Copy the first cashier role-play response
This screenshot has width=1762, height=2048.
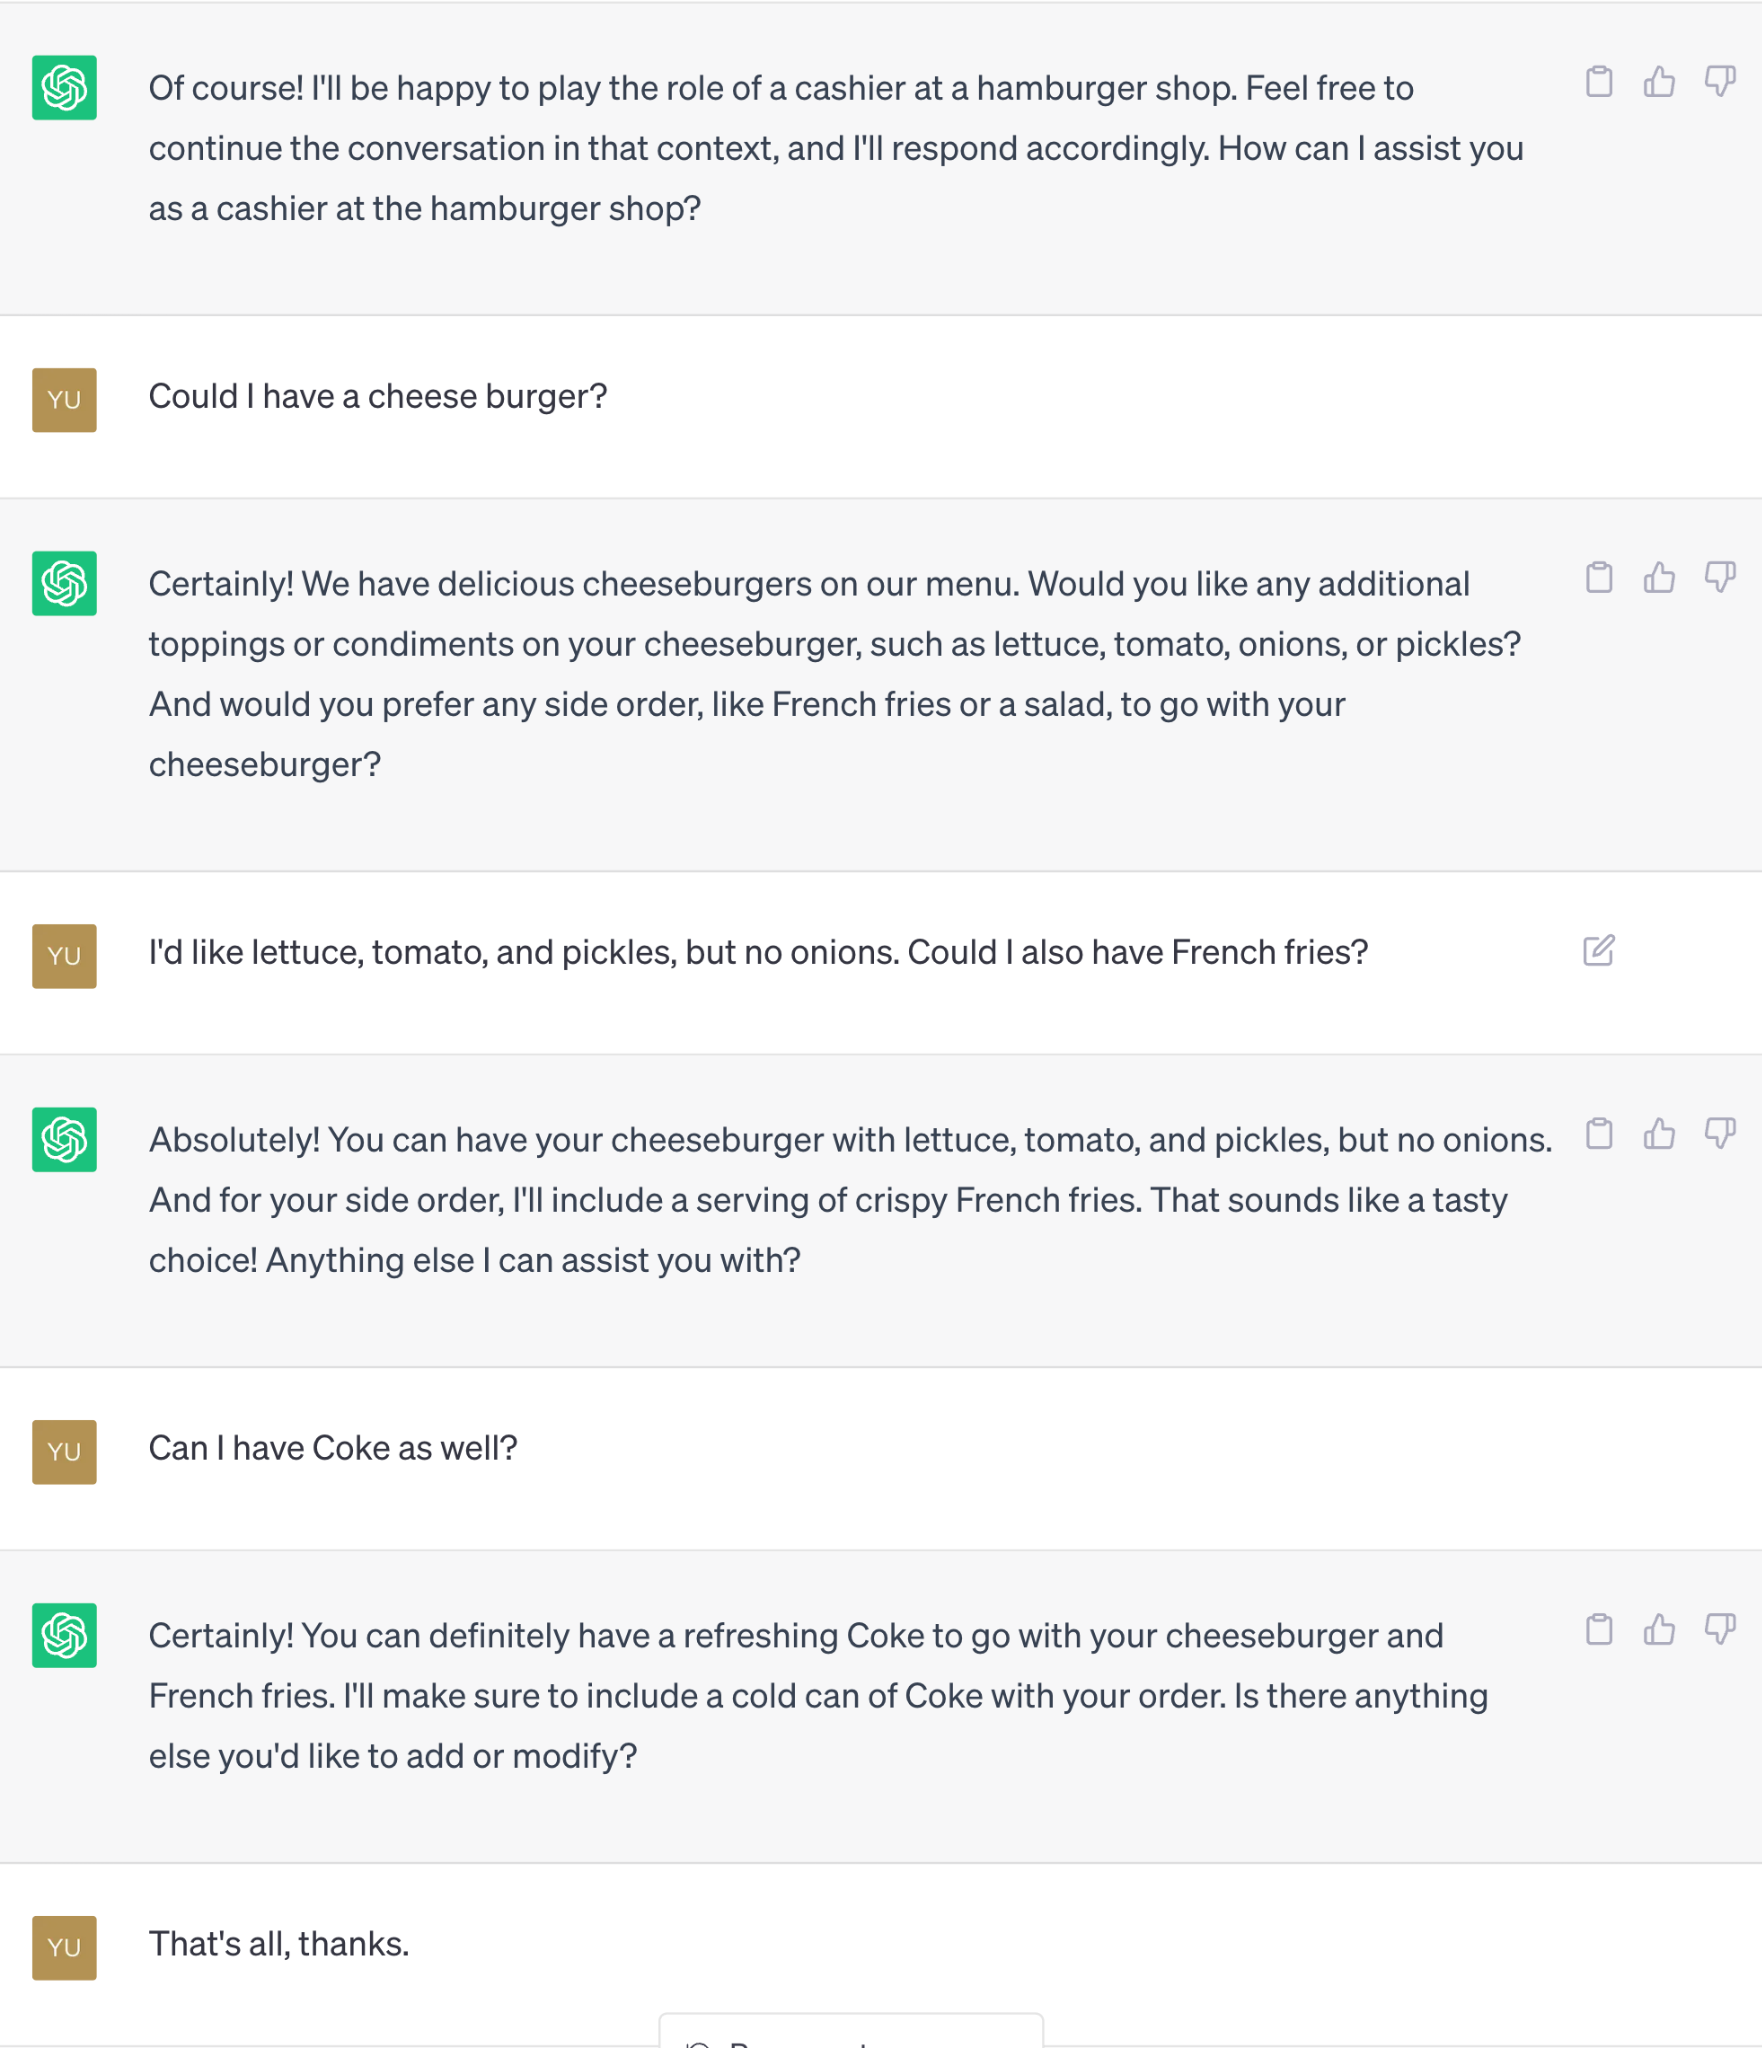click(1599, 81)
